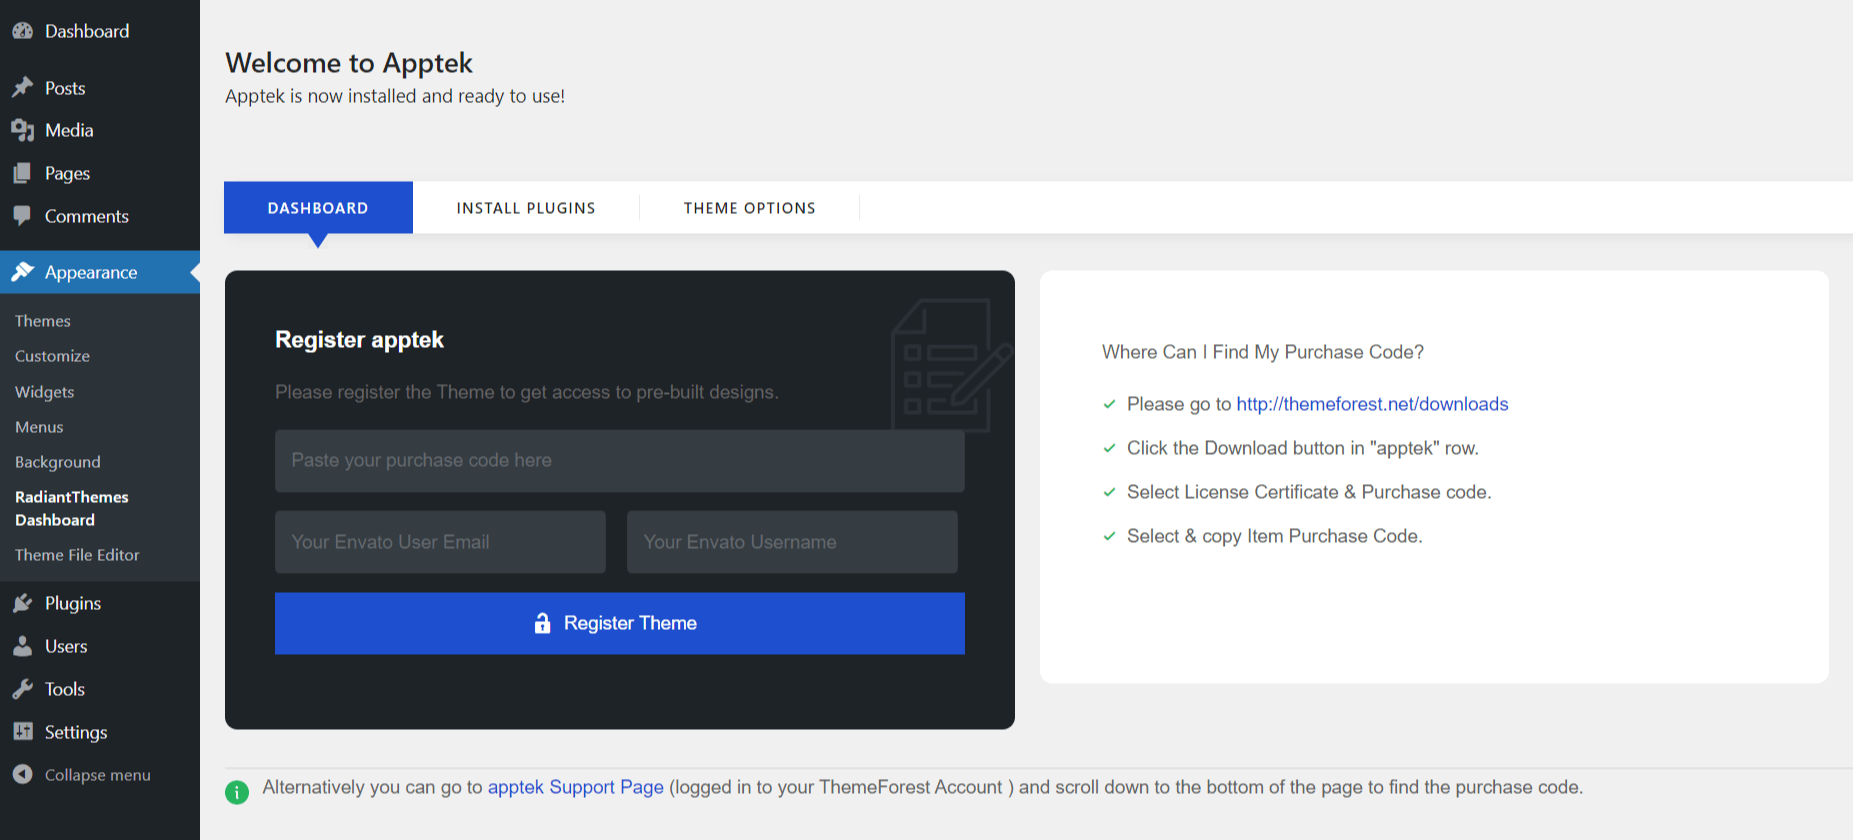
Task: Click the Posts pushpin icon
Action: click(22, 88)
